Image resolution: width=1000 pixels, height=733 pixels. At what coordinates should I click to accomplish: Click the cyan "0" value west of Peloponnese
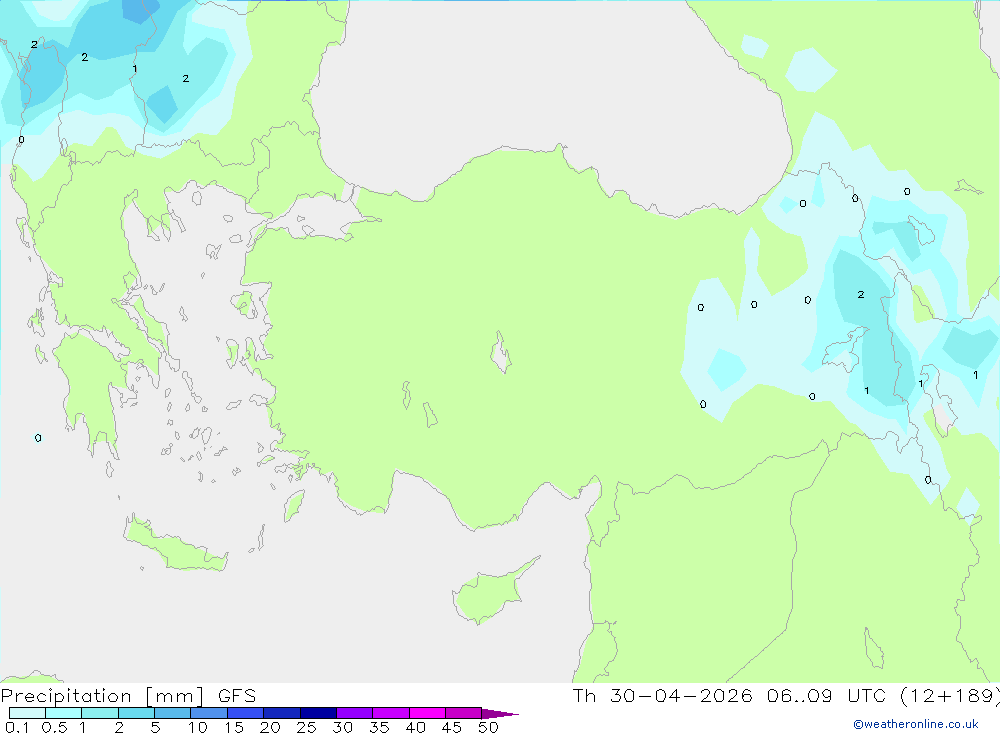pos(38,438)
